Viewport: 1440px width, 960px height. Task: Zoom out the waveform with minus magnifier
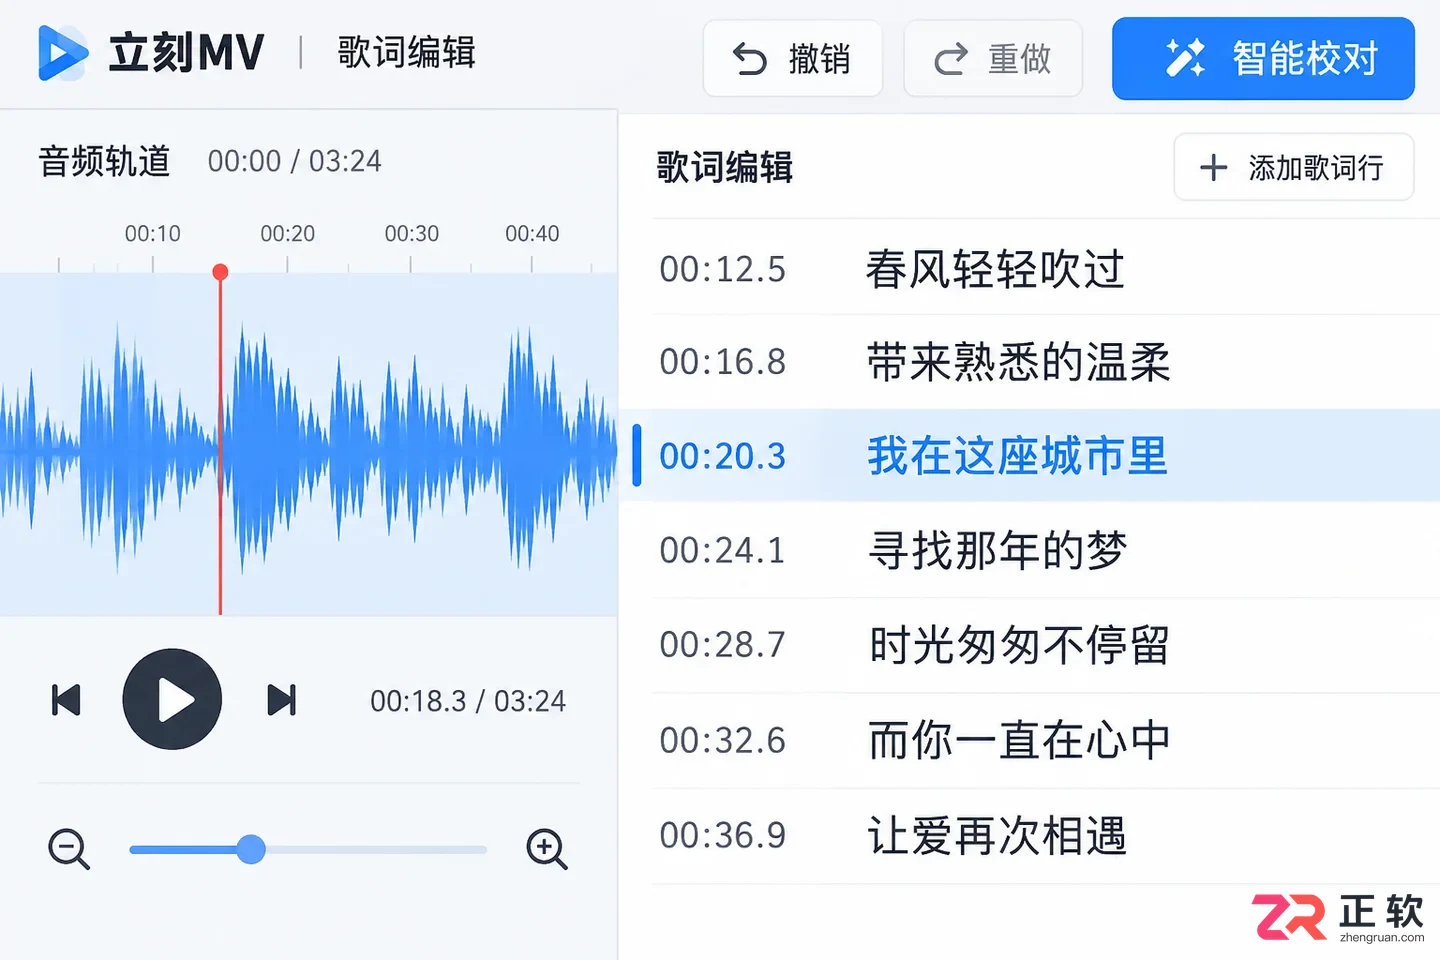[x=69, y=849]
